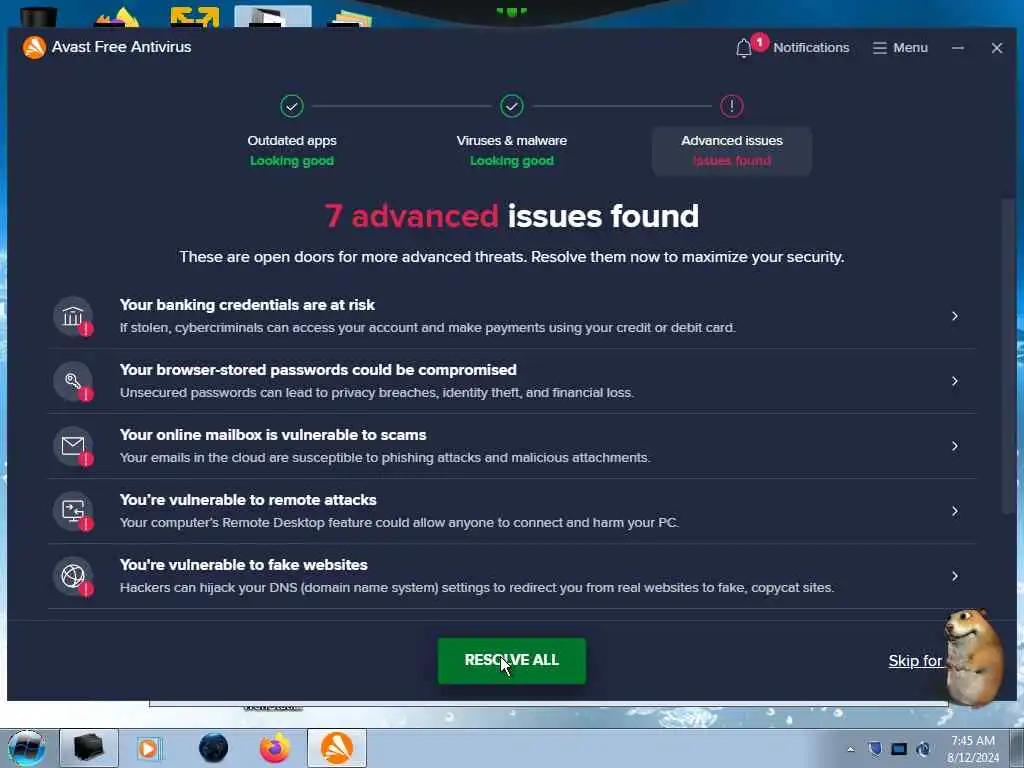Click the RESOLVE ALL button

coord(511,661)
